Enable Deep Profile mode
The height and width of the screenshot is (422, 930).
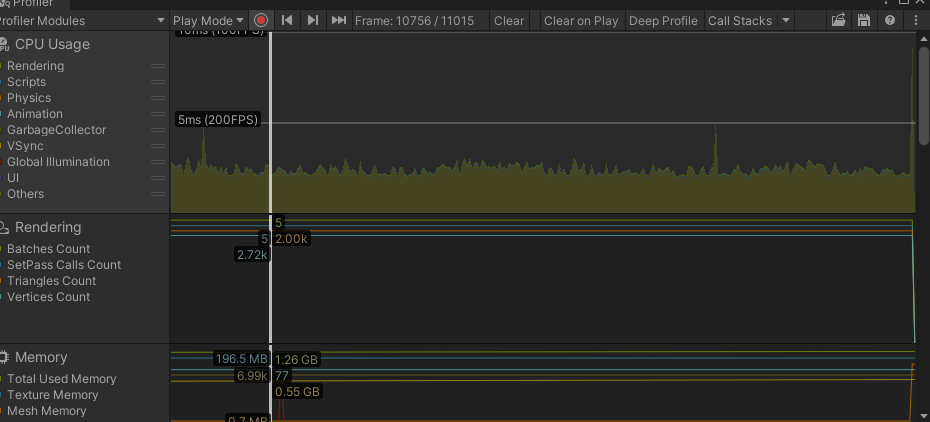pos(663,20)
